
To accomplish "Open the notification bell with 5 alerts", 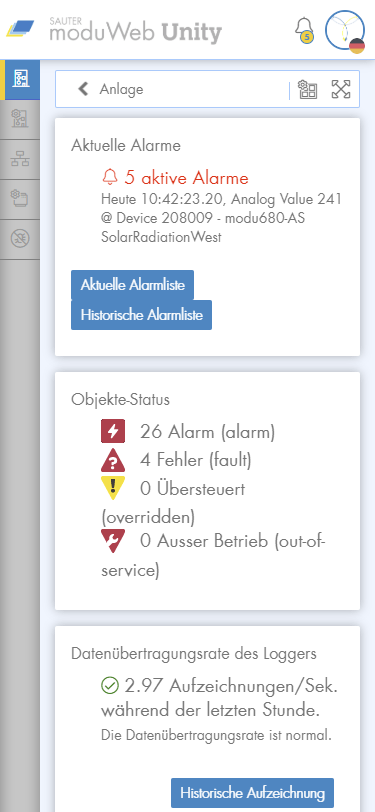I will coord(305,30).
